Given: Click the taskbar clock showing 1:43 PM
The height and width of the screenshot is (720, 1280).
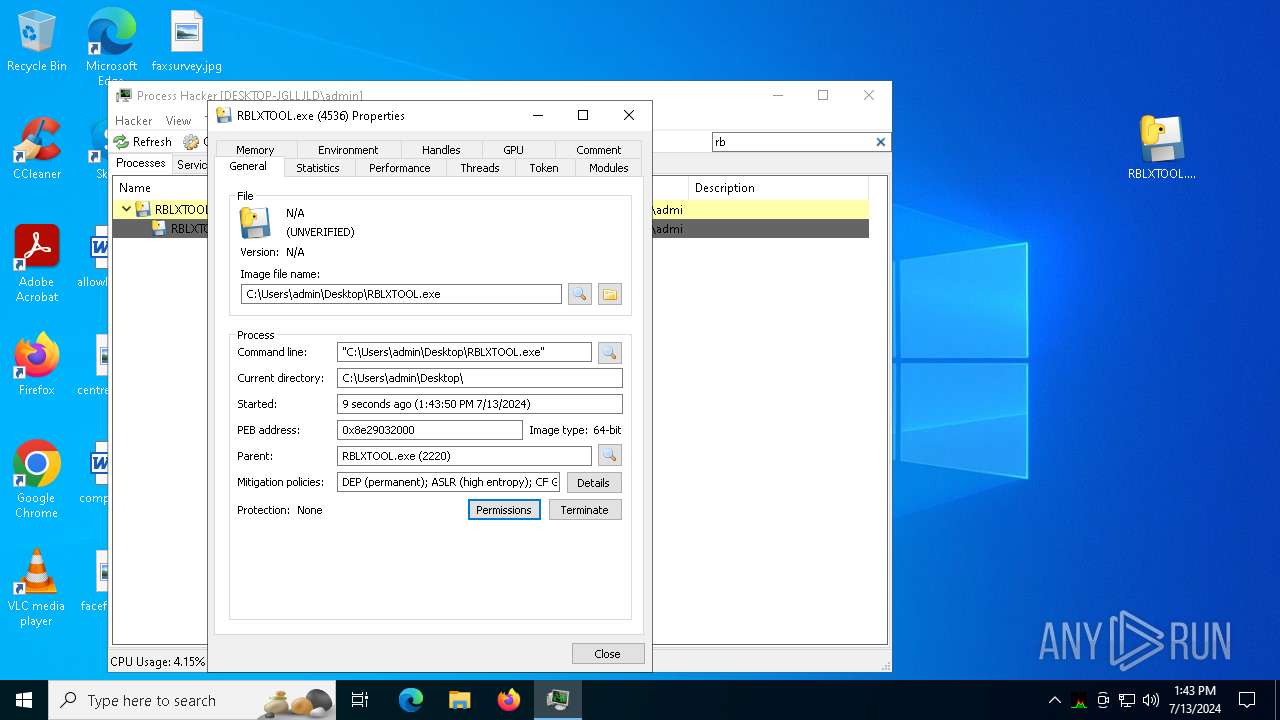Looking at the screenshot, I should 1194,700.
